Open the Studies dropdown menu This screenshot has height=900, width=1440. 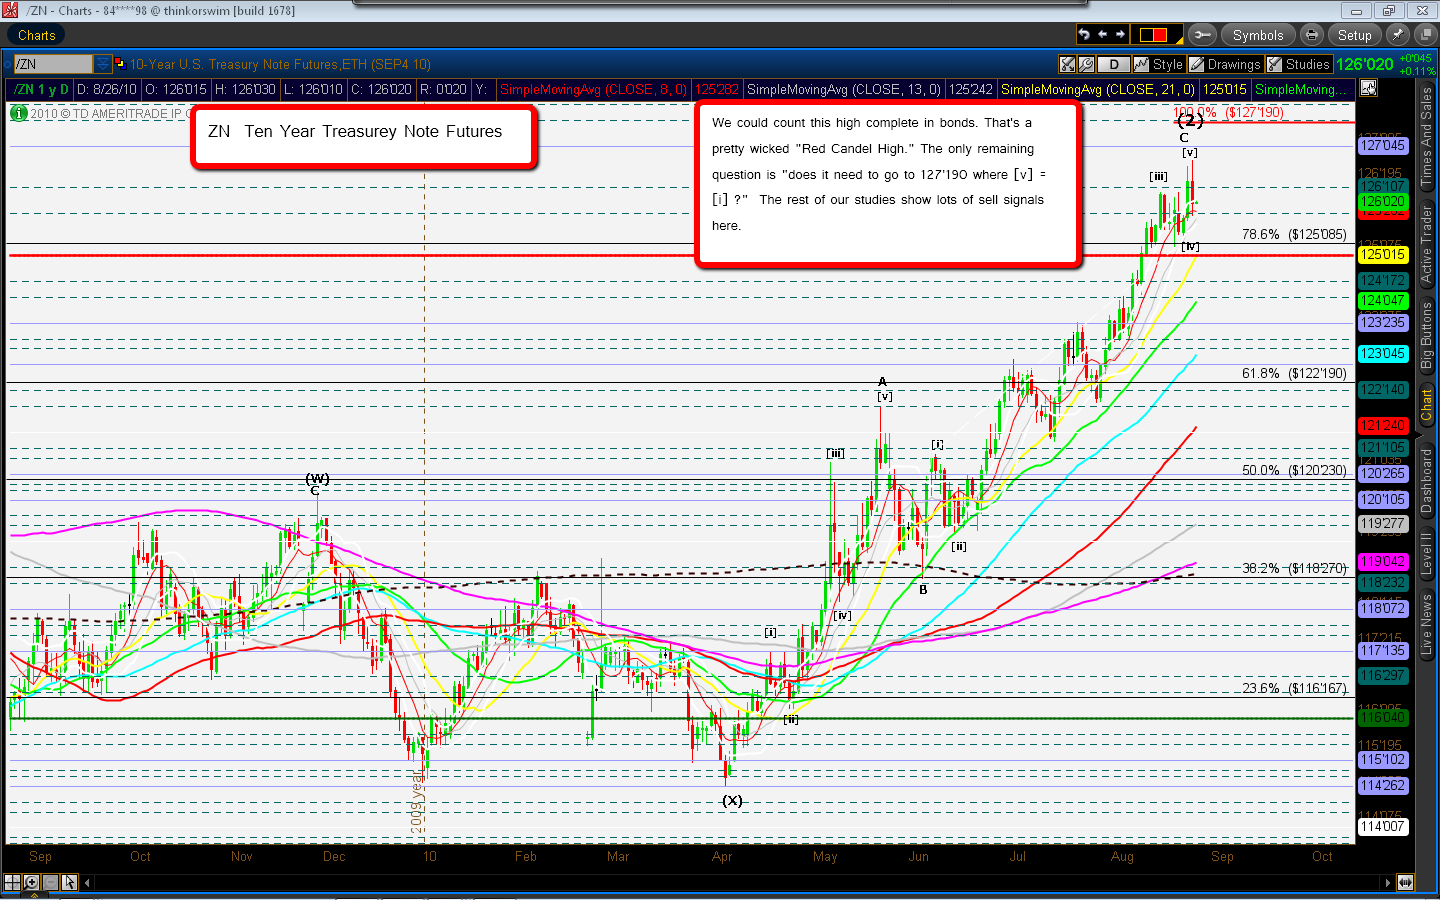click(x=1299, y=64)
